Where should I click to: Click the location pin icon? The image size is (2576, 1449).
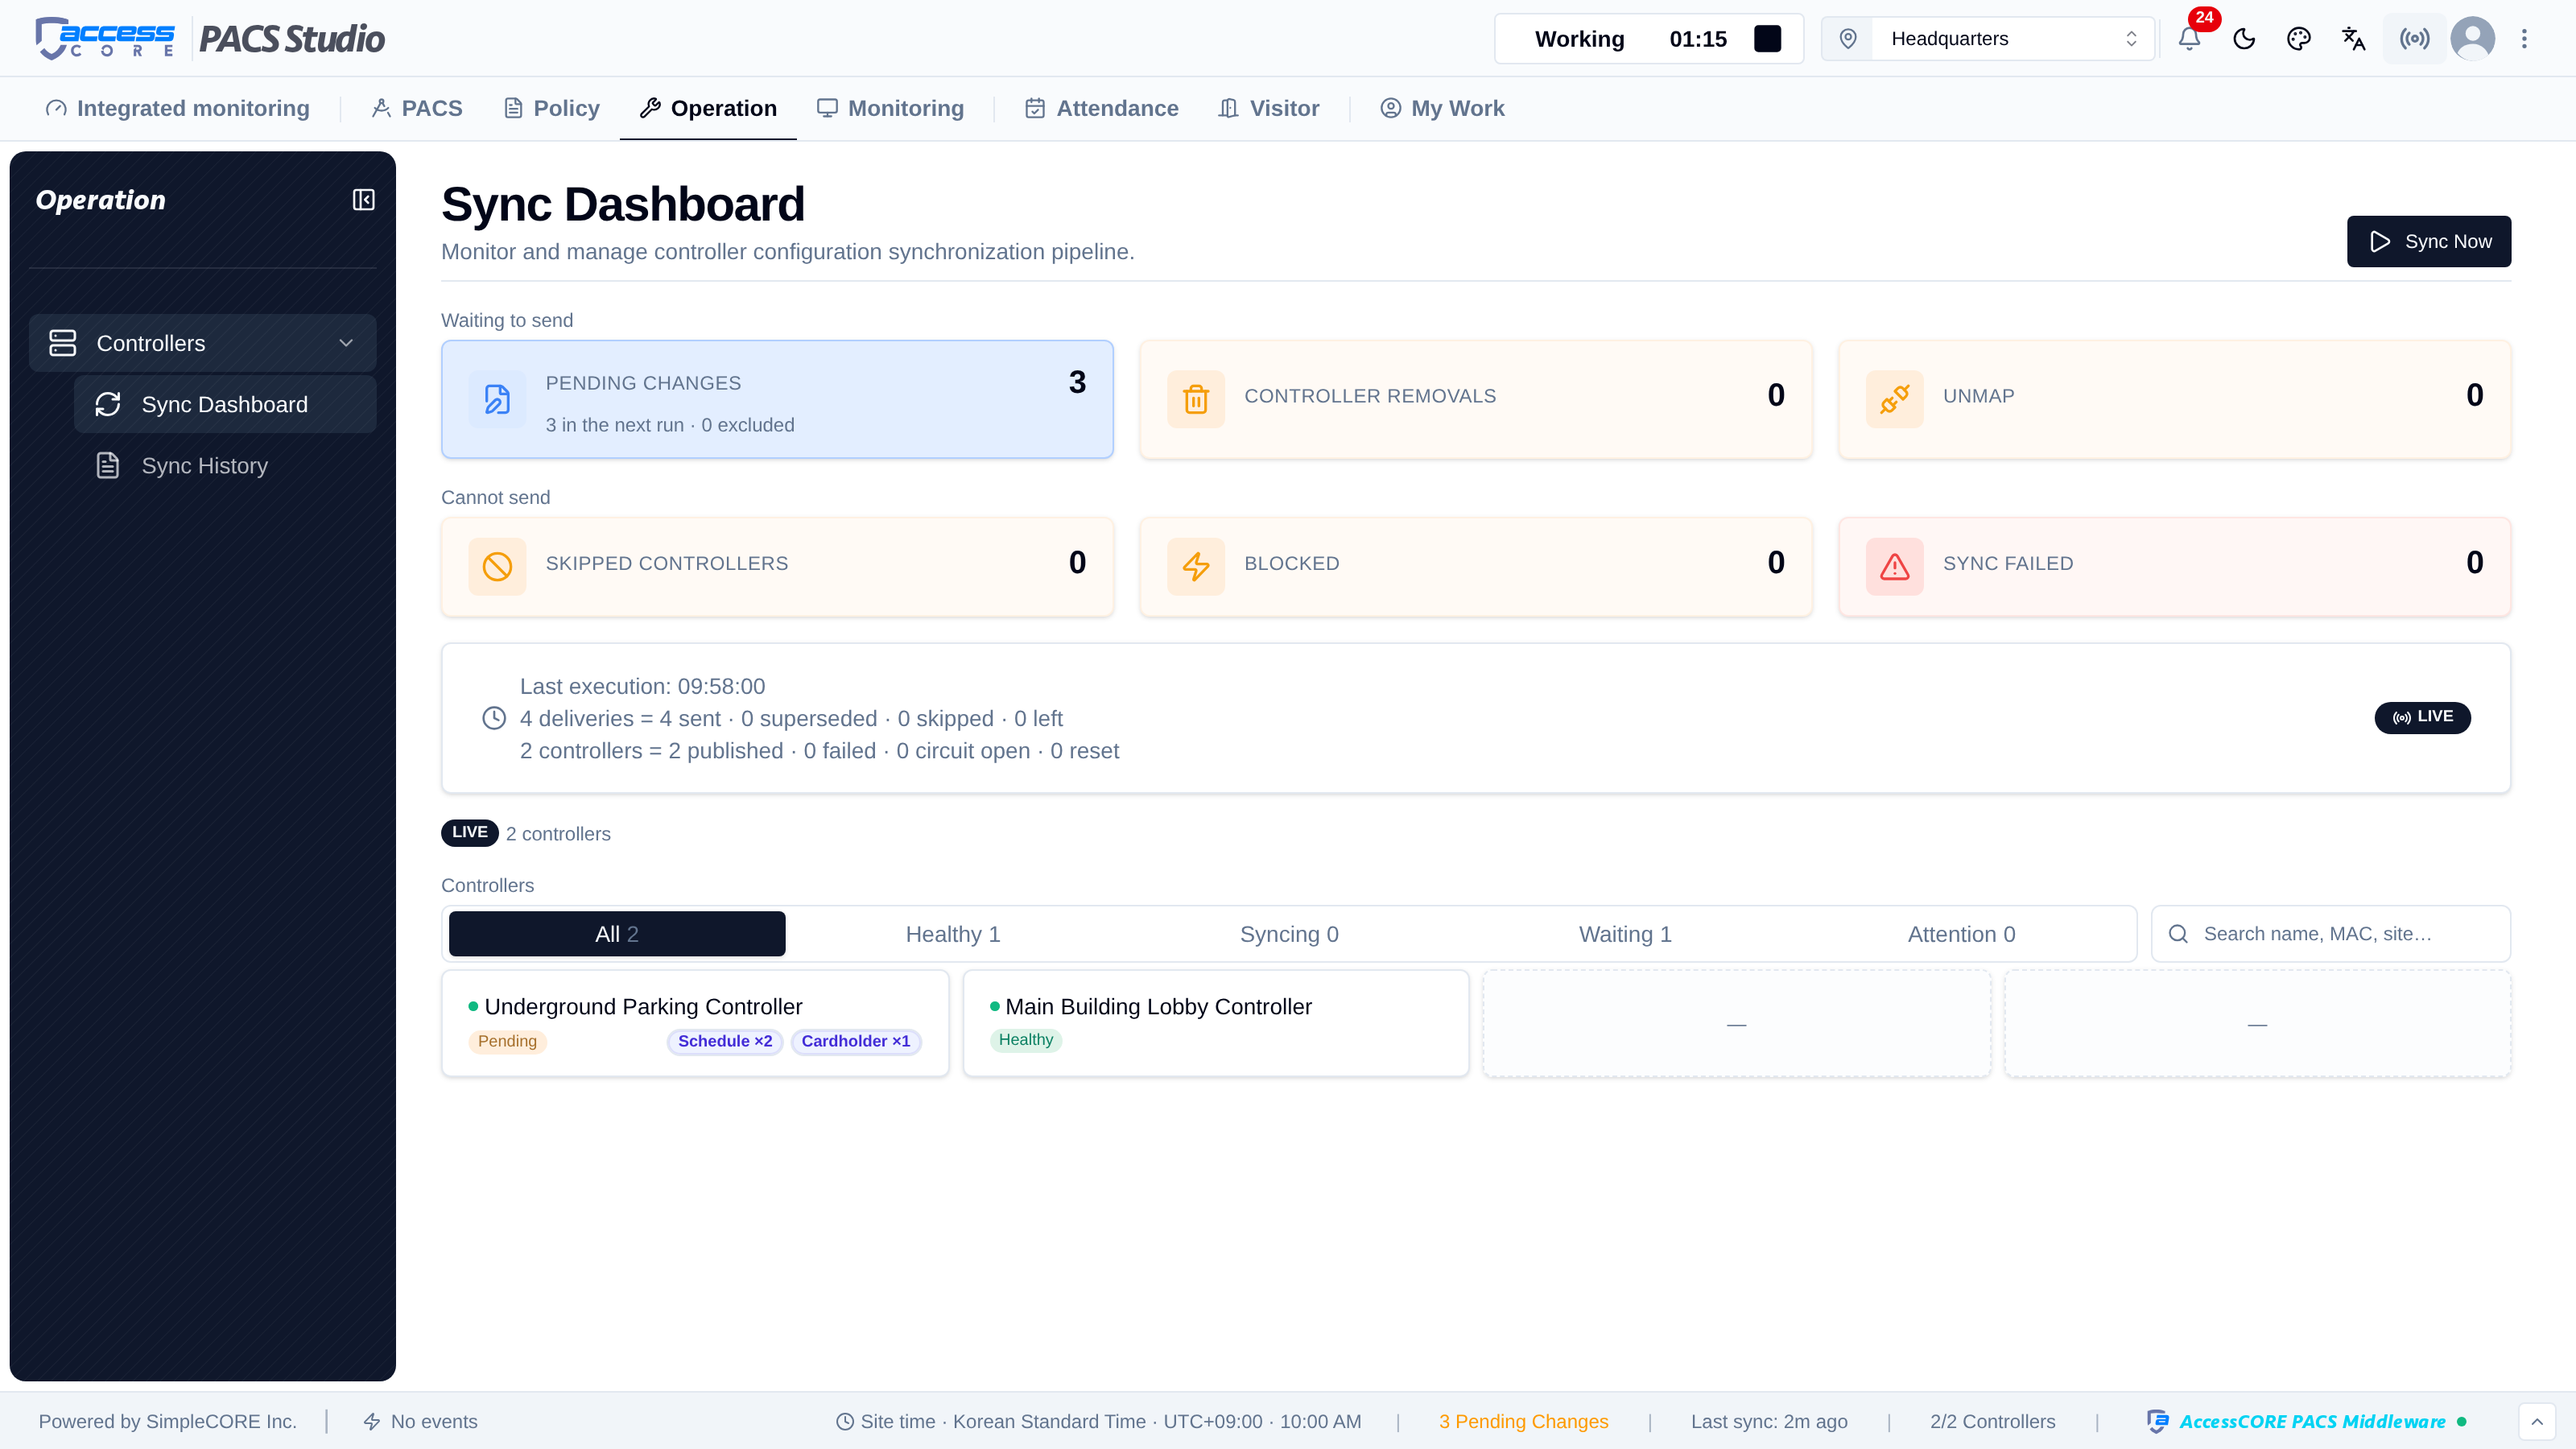[x=1848, y=39]
